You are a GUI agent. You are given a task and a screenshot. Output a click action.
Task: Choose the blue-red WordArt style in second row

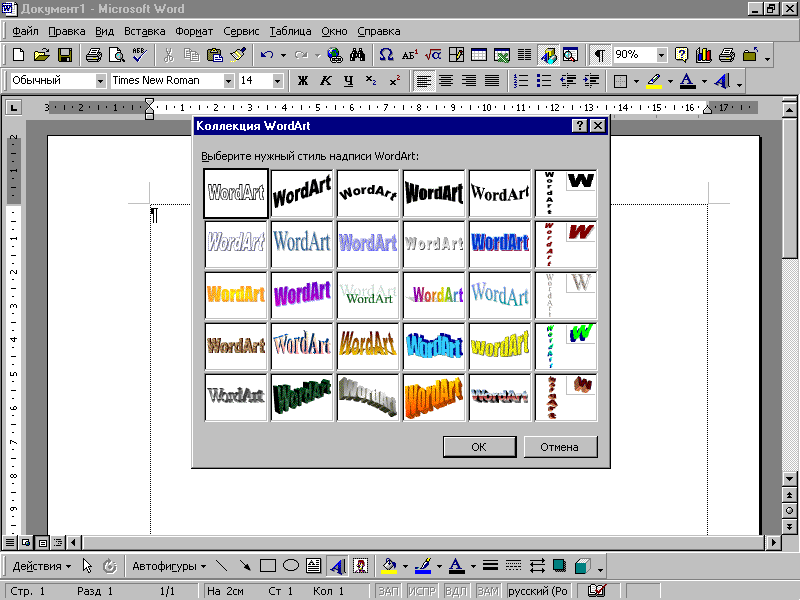499,244
